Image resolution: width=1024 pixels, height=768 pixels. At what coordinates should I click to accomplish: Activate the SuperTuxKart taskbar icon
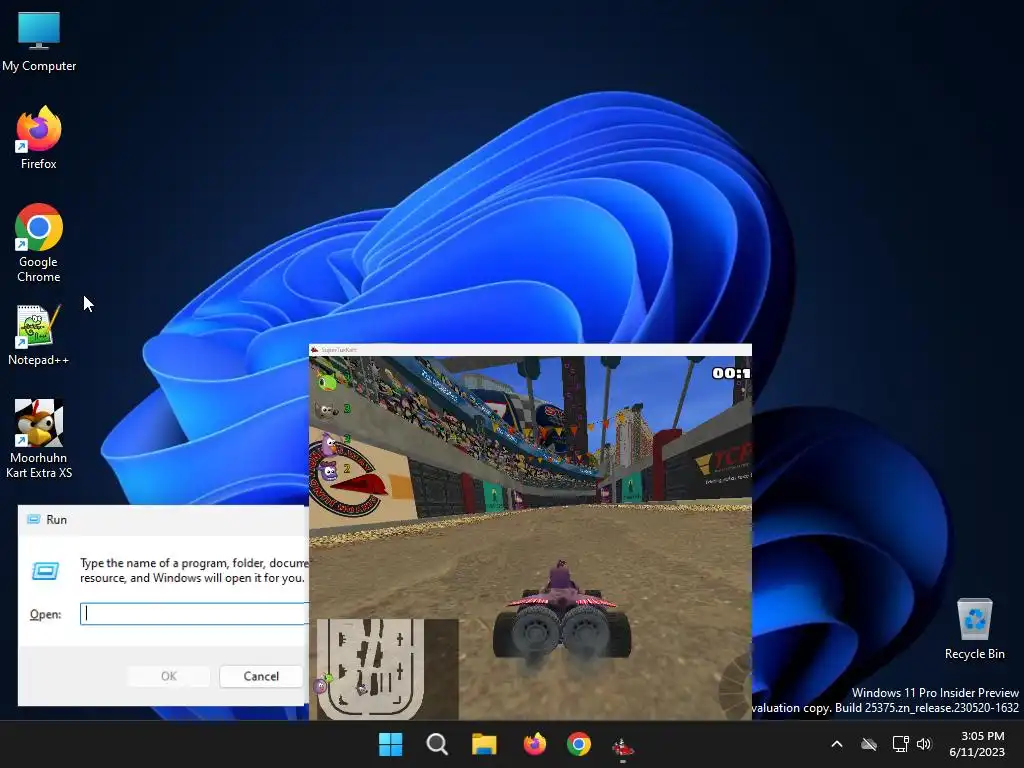pos(622,745)
